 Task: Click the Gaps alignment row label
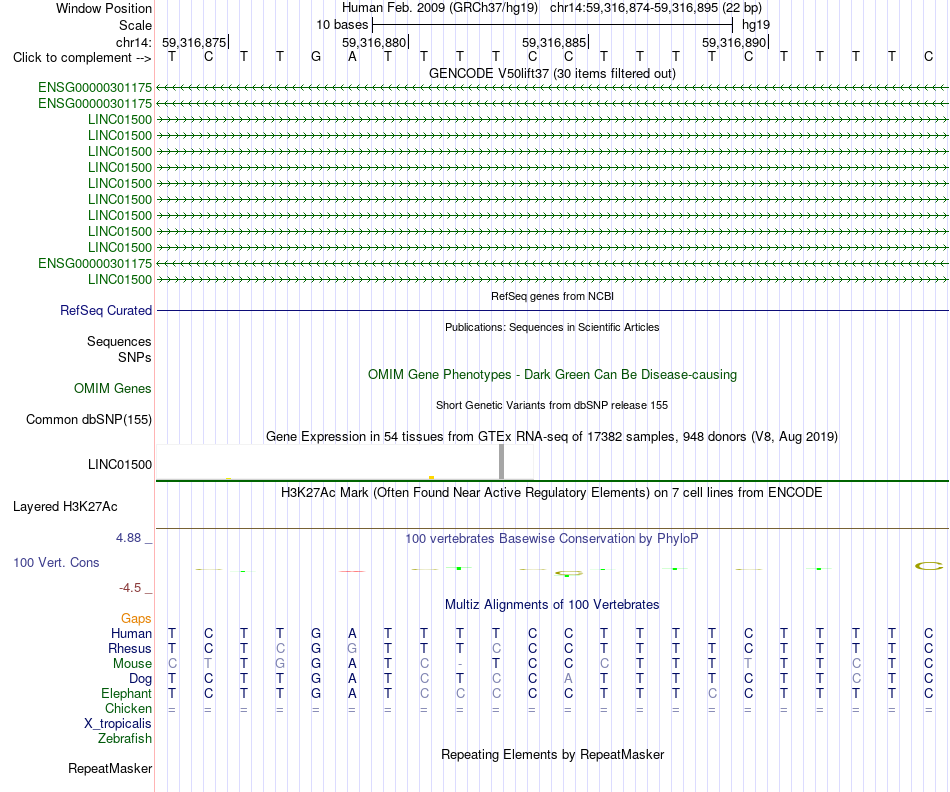pyautogui.click(x=136, y=618)
